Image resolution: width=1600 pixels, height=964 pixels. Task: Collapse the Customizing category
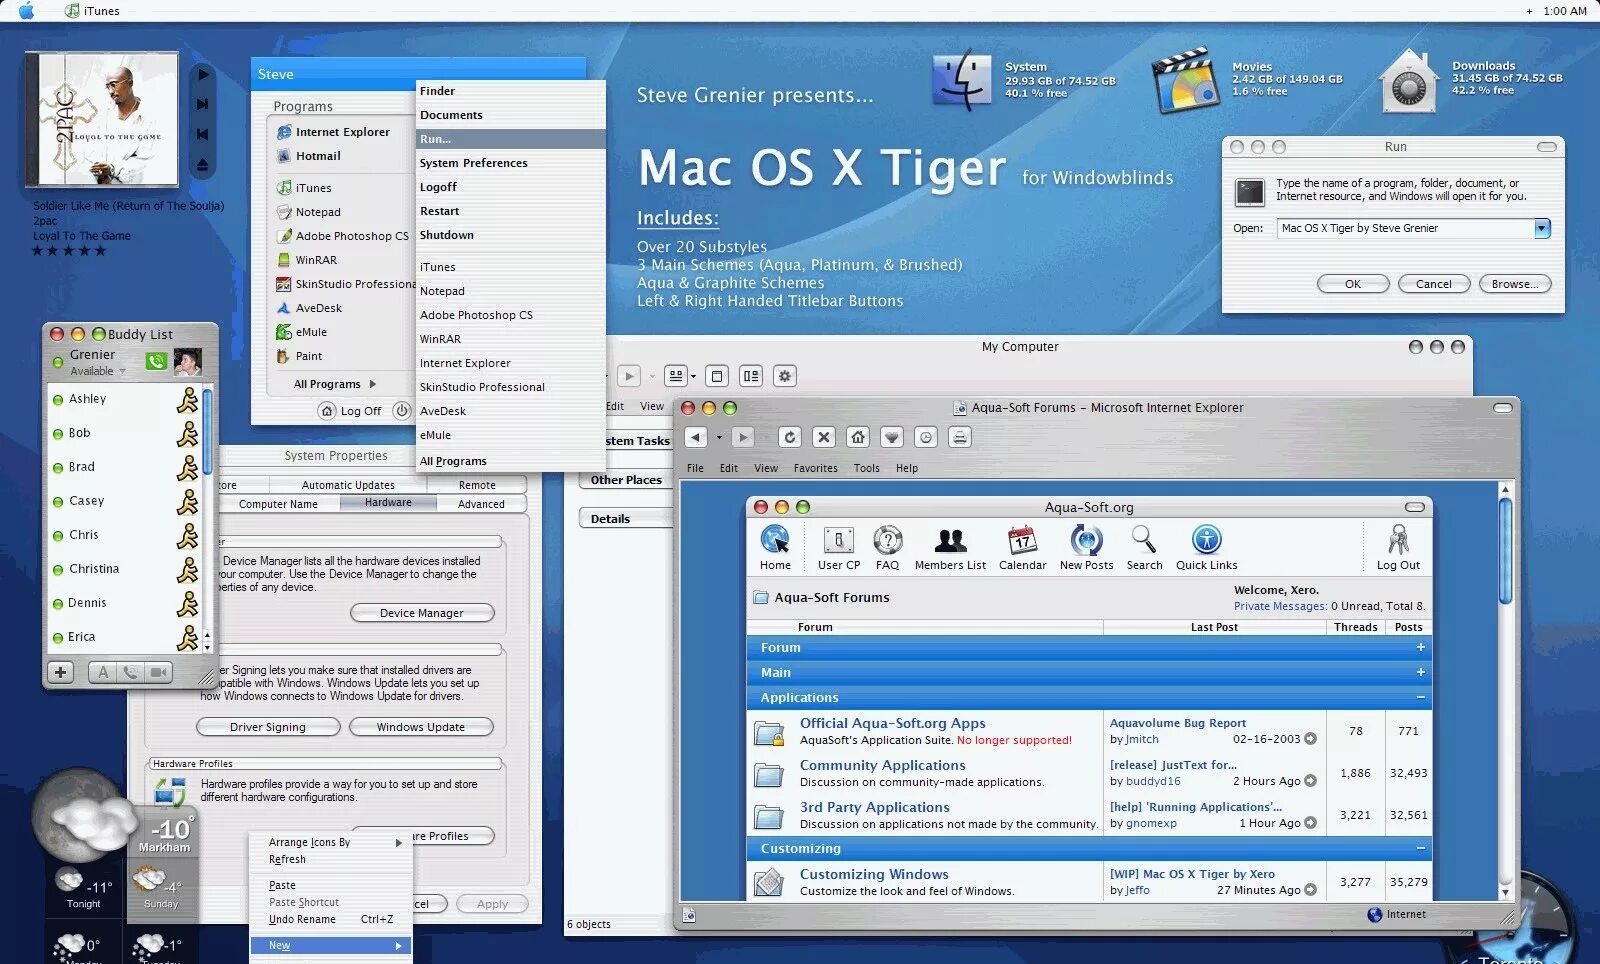coord(1420,848)
